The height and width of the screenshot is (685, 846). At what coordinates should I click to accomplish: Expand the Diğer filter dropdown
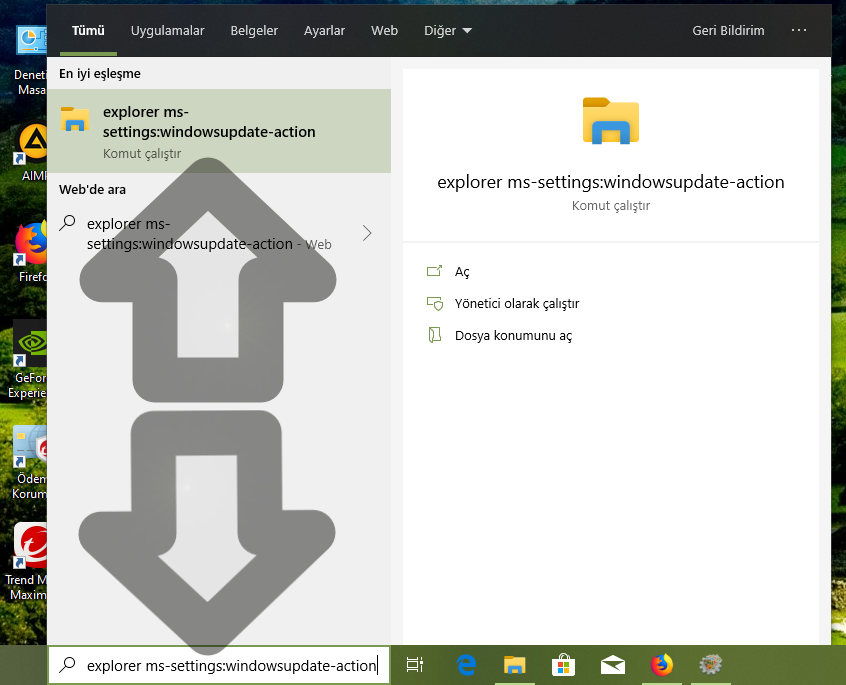coord(447,31)
